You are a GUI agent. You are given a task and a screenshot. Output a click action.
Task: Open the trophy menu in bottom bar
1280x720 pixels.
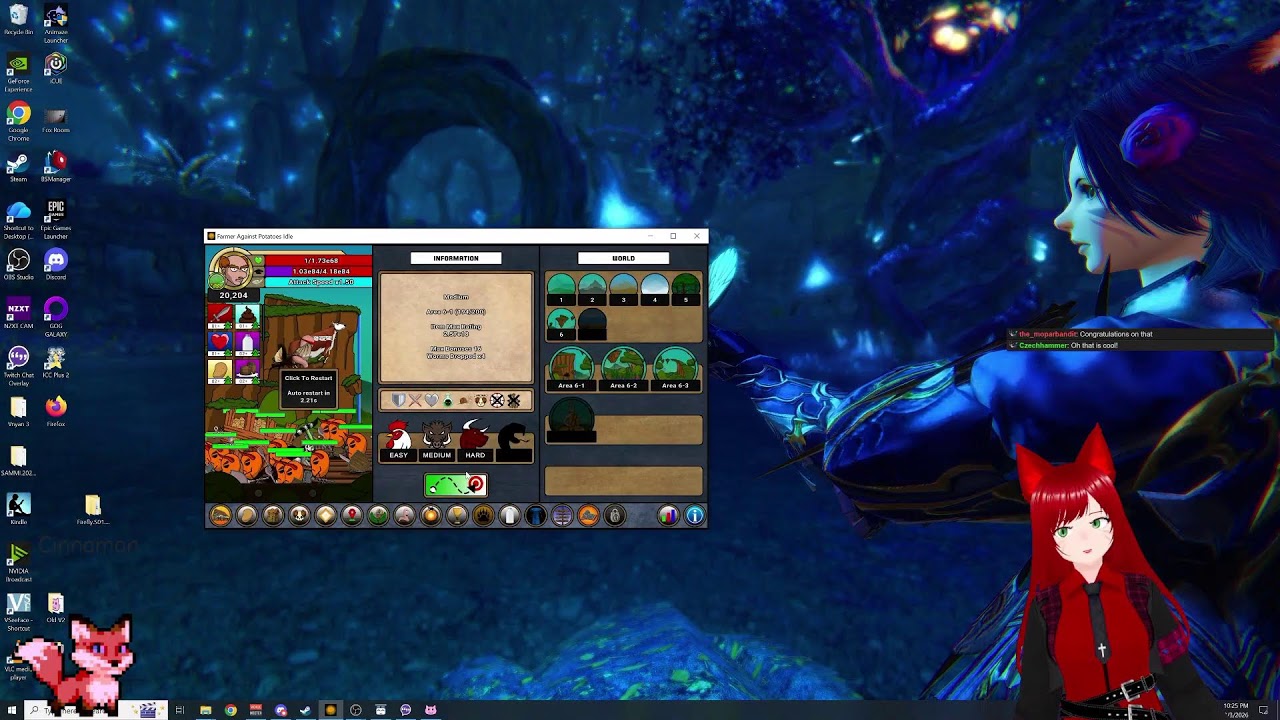click(457, 516)
